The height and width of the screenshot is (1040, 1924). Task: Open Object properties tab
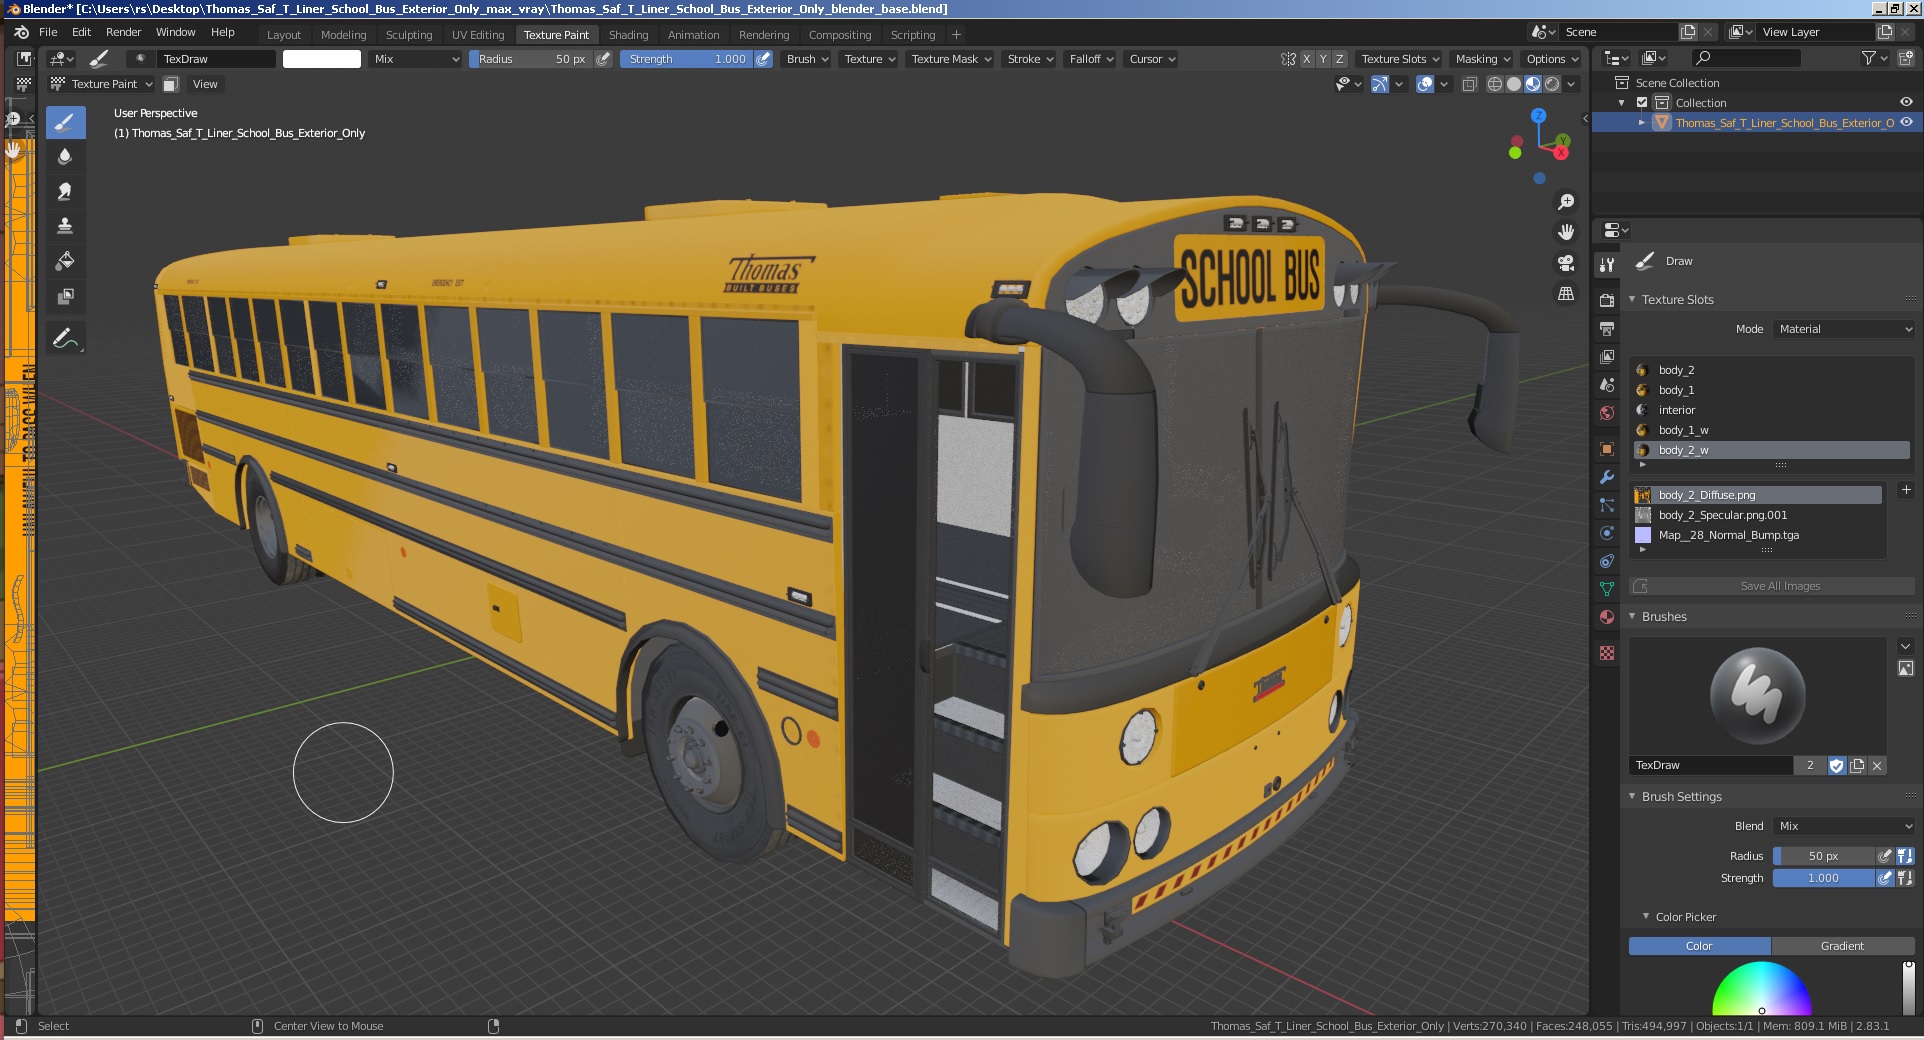coord(1607,449)
